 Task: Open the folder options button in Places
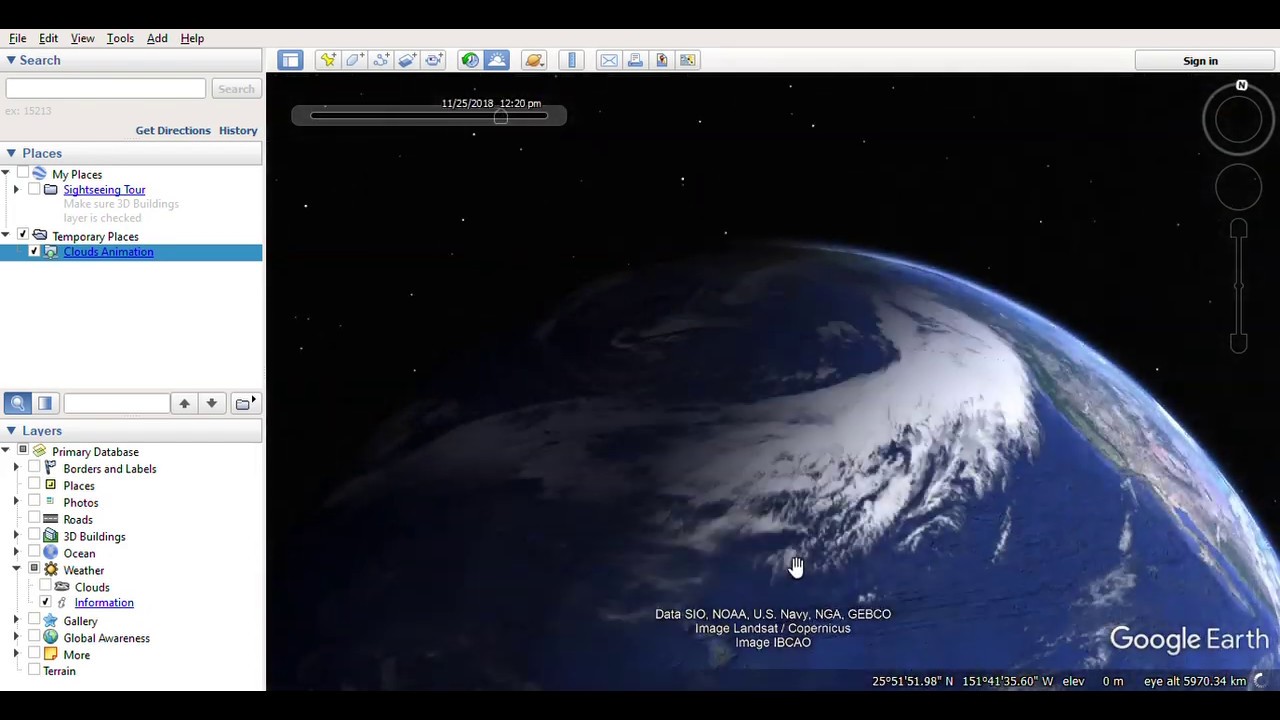pos(244,403)
